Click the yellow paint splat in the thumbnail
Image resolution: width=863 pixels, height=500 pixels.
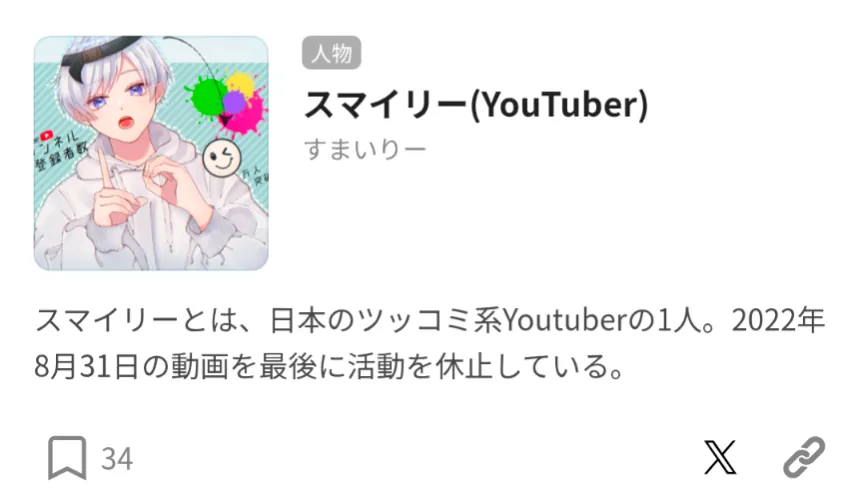pos(241,83)
